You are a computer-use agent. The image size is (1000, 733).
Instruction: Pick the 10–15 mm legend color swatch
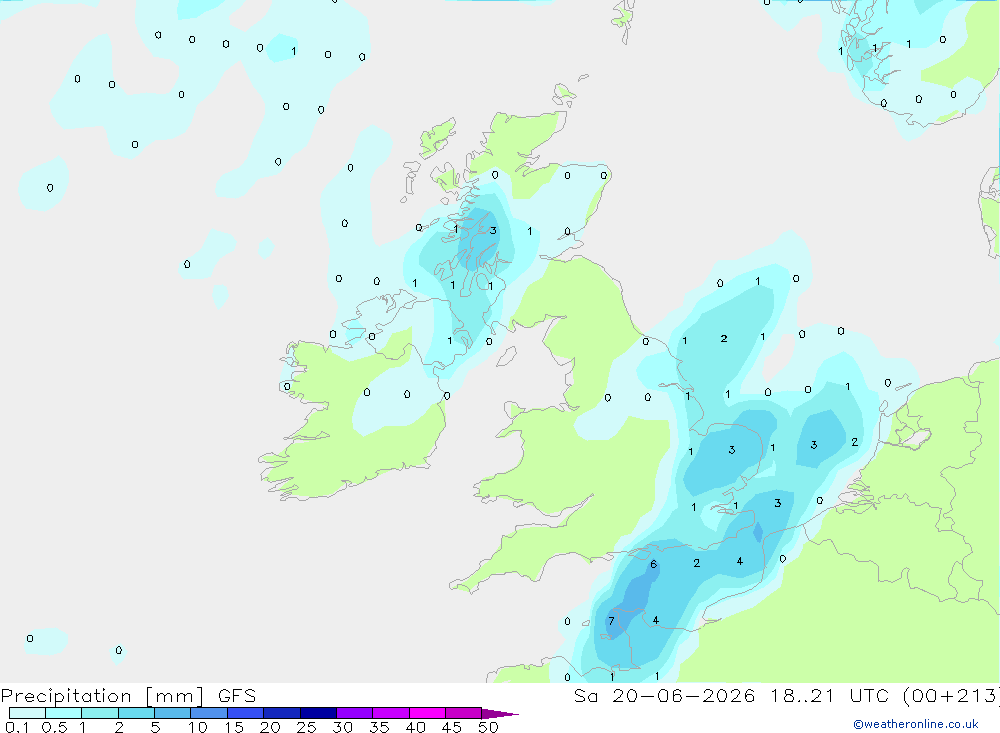[x=209, y=713]
